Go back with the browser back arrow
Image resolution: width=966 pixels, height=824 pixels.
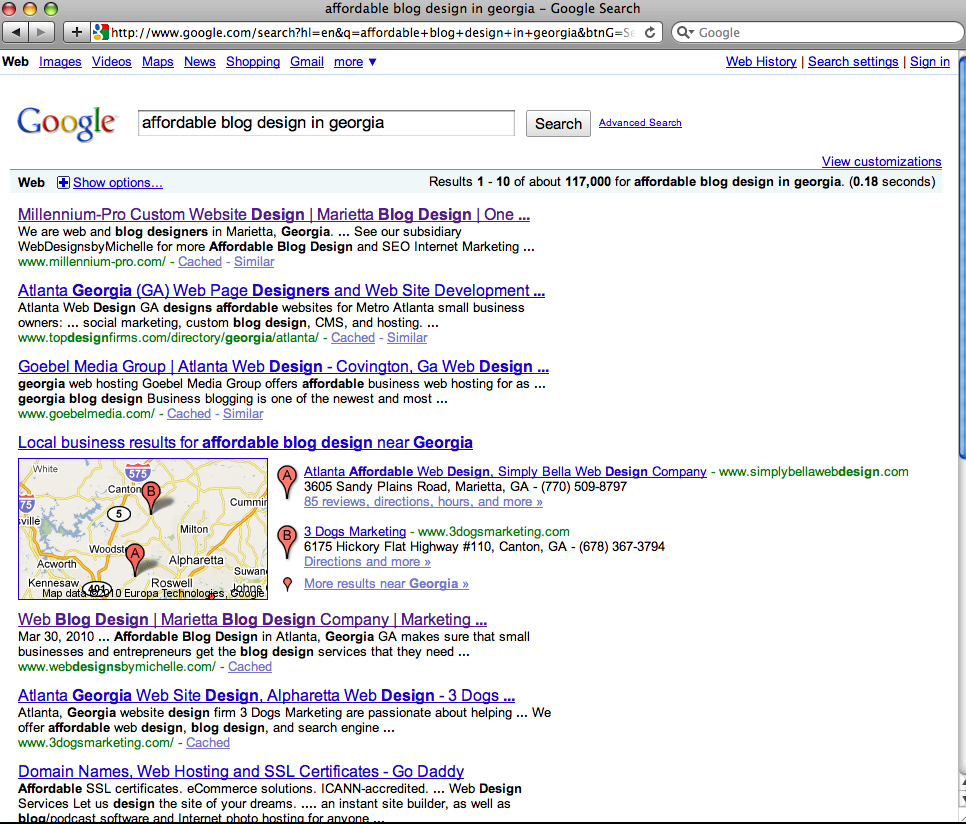coord(16,32)
